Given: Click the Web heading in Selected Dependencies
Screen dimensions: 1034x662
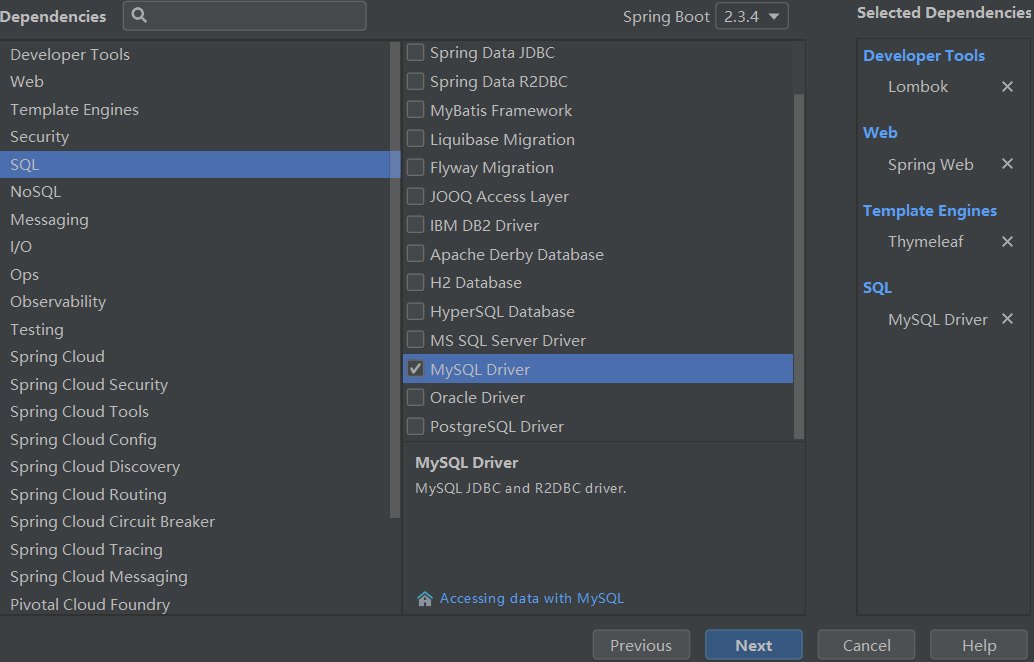Looking at the screenshot, I should pos(880,133).
